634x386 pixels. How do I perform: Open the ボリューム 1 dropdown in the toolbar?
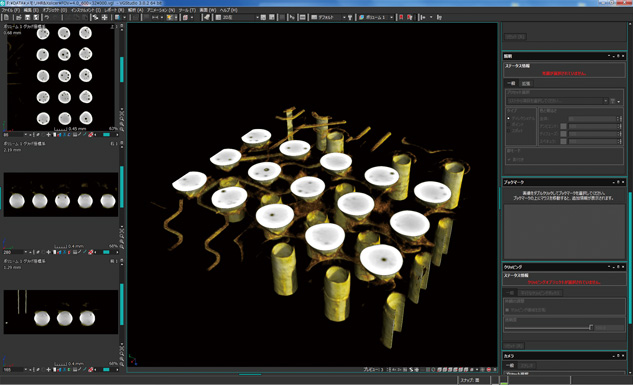[x=376, y=17]
